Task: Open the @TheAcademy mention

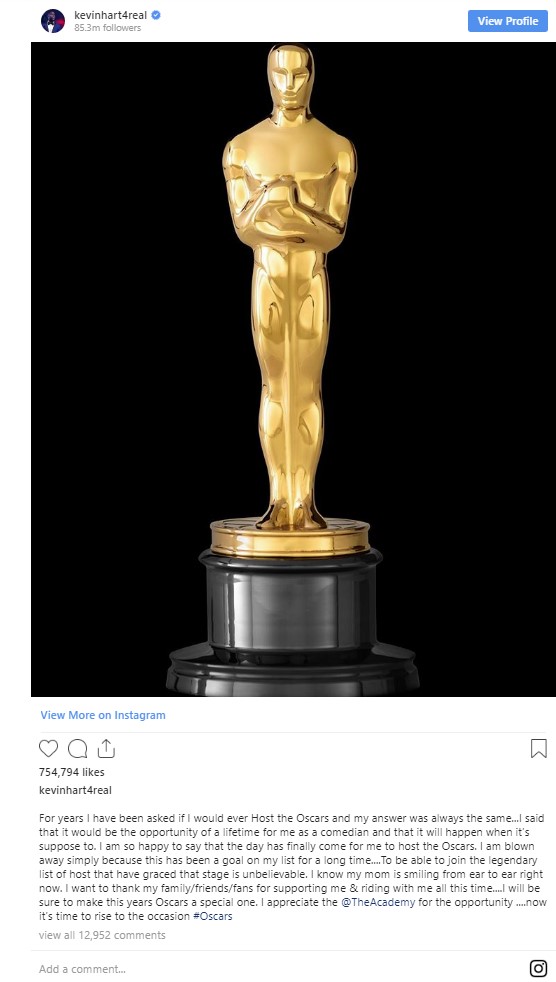Action: (378, 902)
